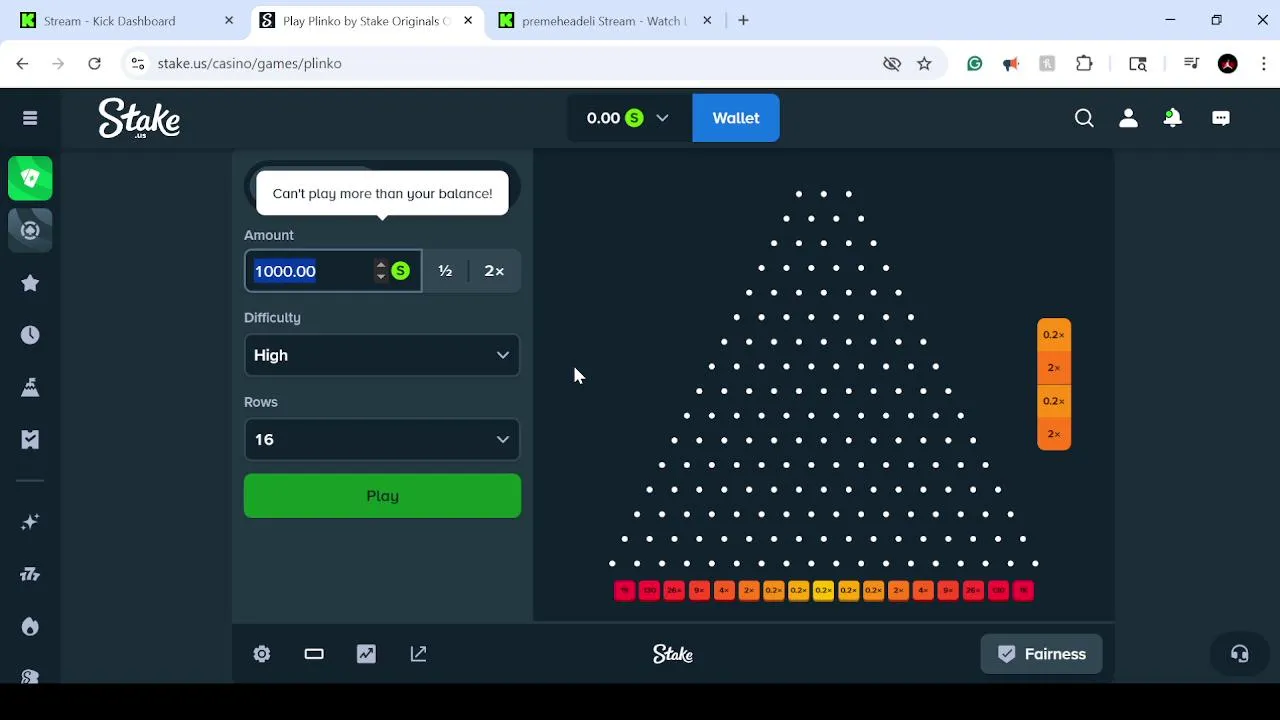Image resolution: width=1280 pixels, height=720 pixels.
Task: Click the address bar URL stake.us/casino/games/plinko
Action: (x=250, y=63)
